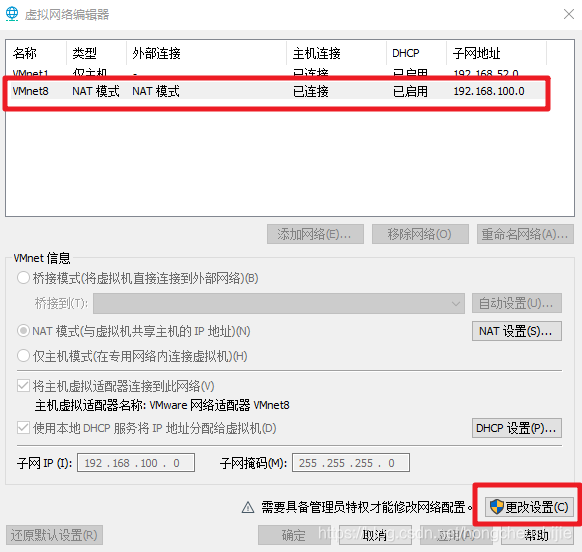Click the warning triangle icon beside admin notice

(248, 507)
